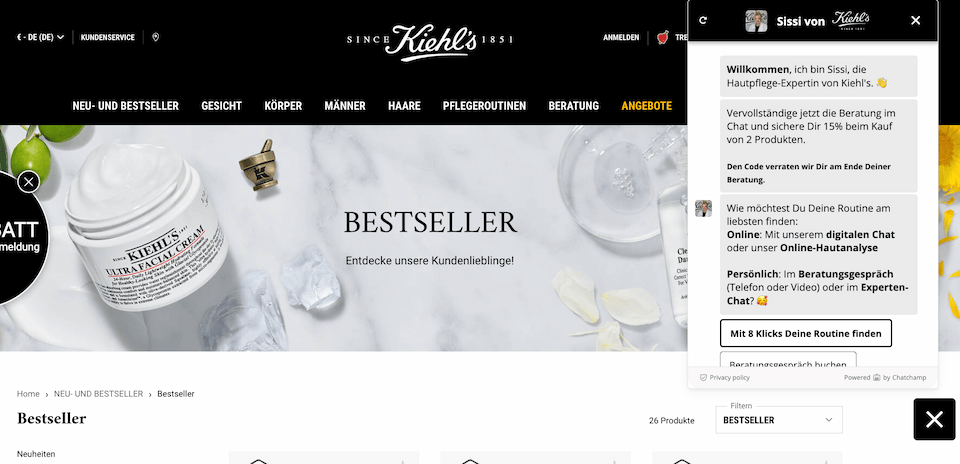Click the Neuheiten sidebar filter
The height and width of the screenshot is (464, 960).
coord(36,454)
